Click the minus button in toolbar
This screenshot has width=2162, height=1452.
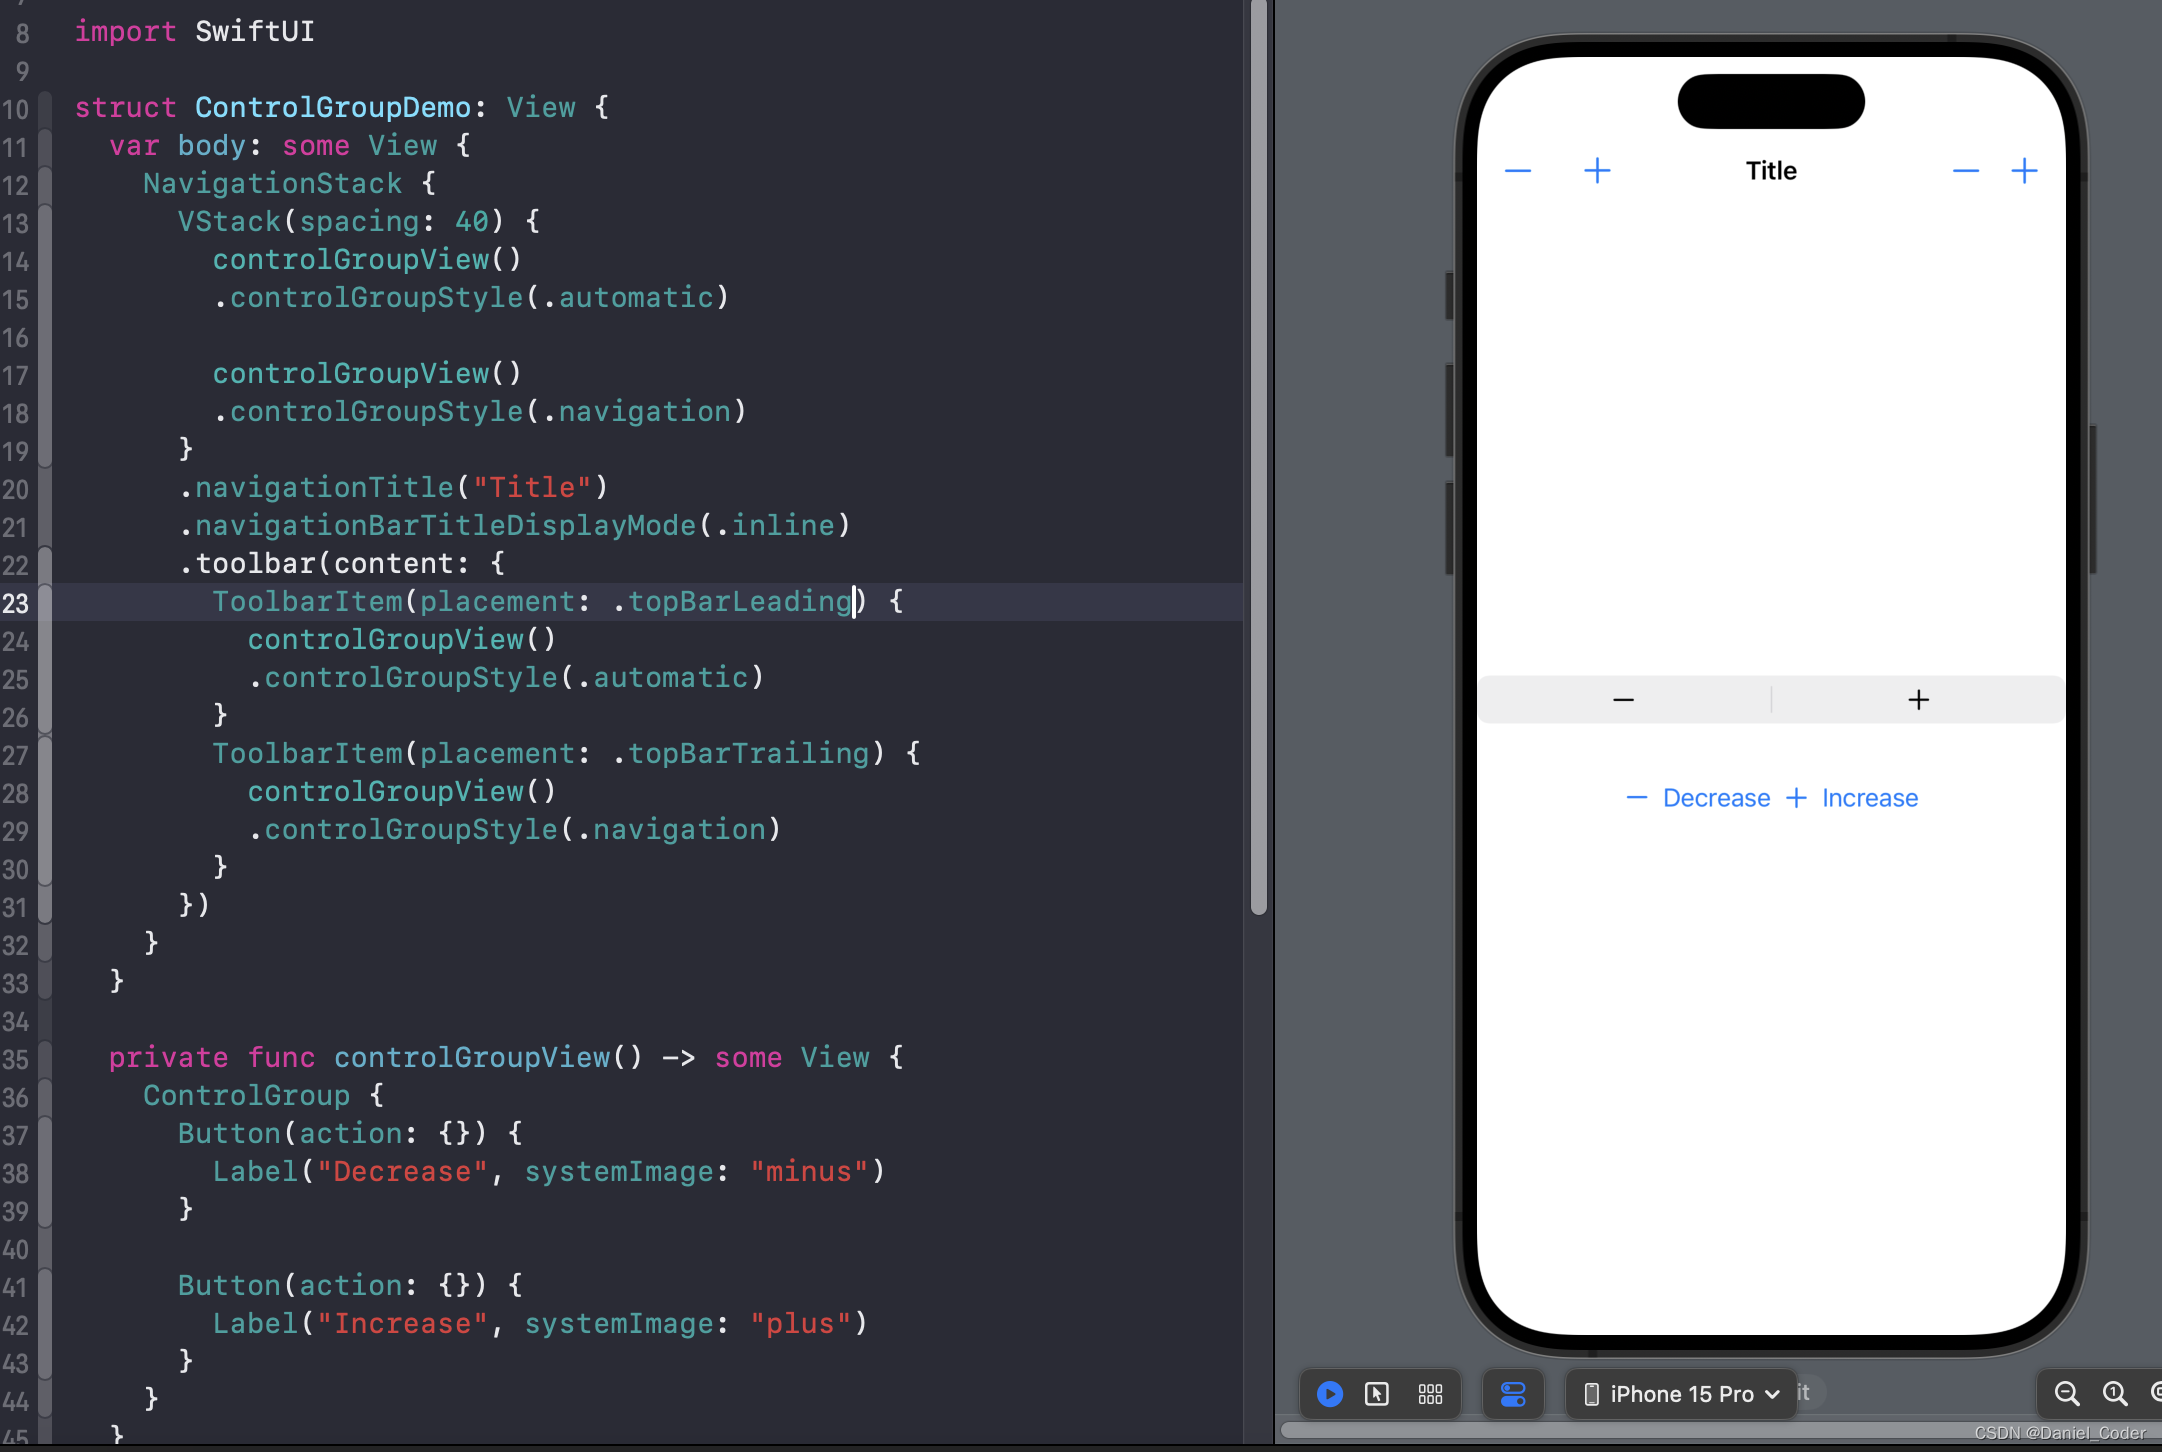tap(1517, 170)
